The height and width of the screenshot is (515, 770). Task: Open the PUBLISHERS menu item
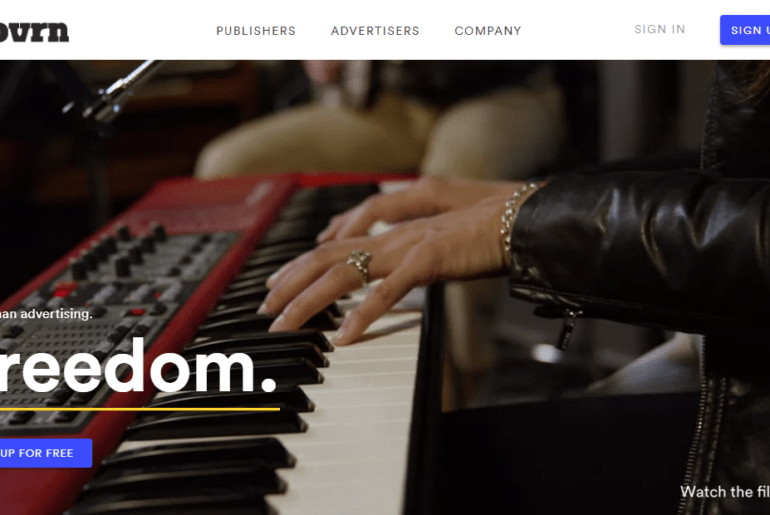256,31
